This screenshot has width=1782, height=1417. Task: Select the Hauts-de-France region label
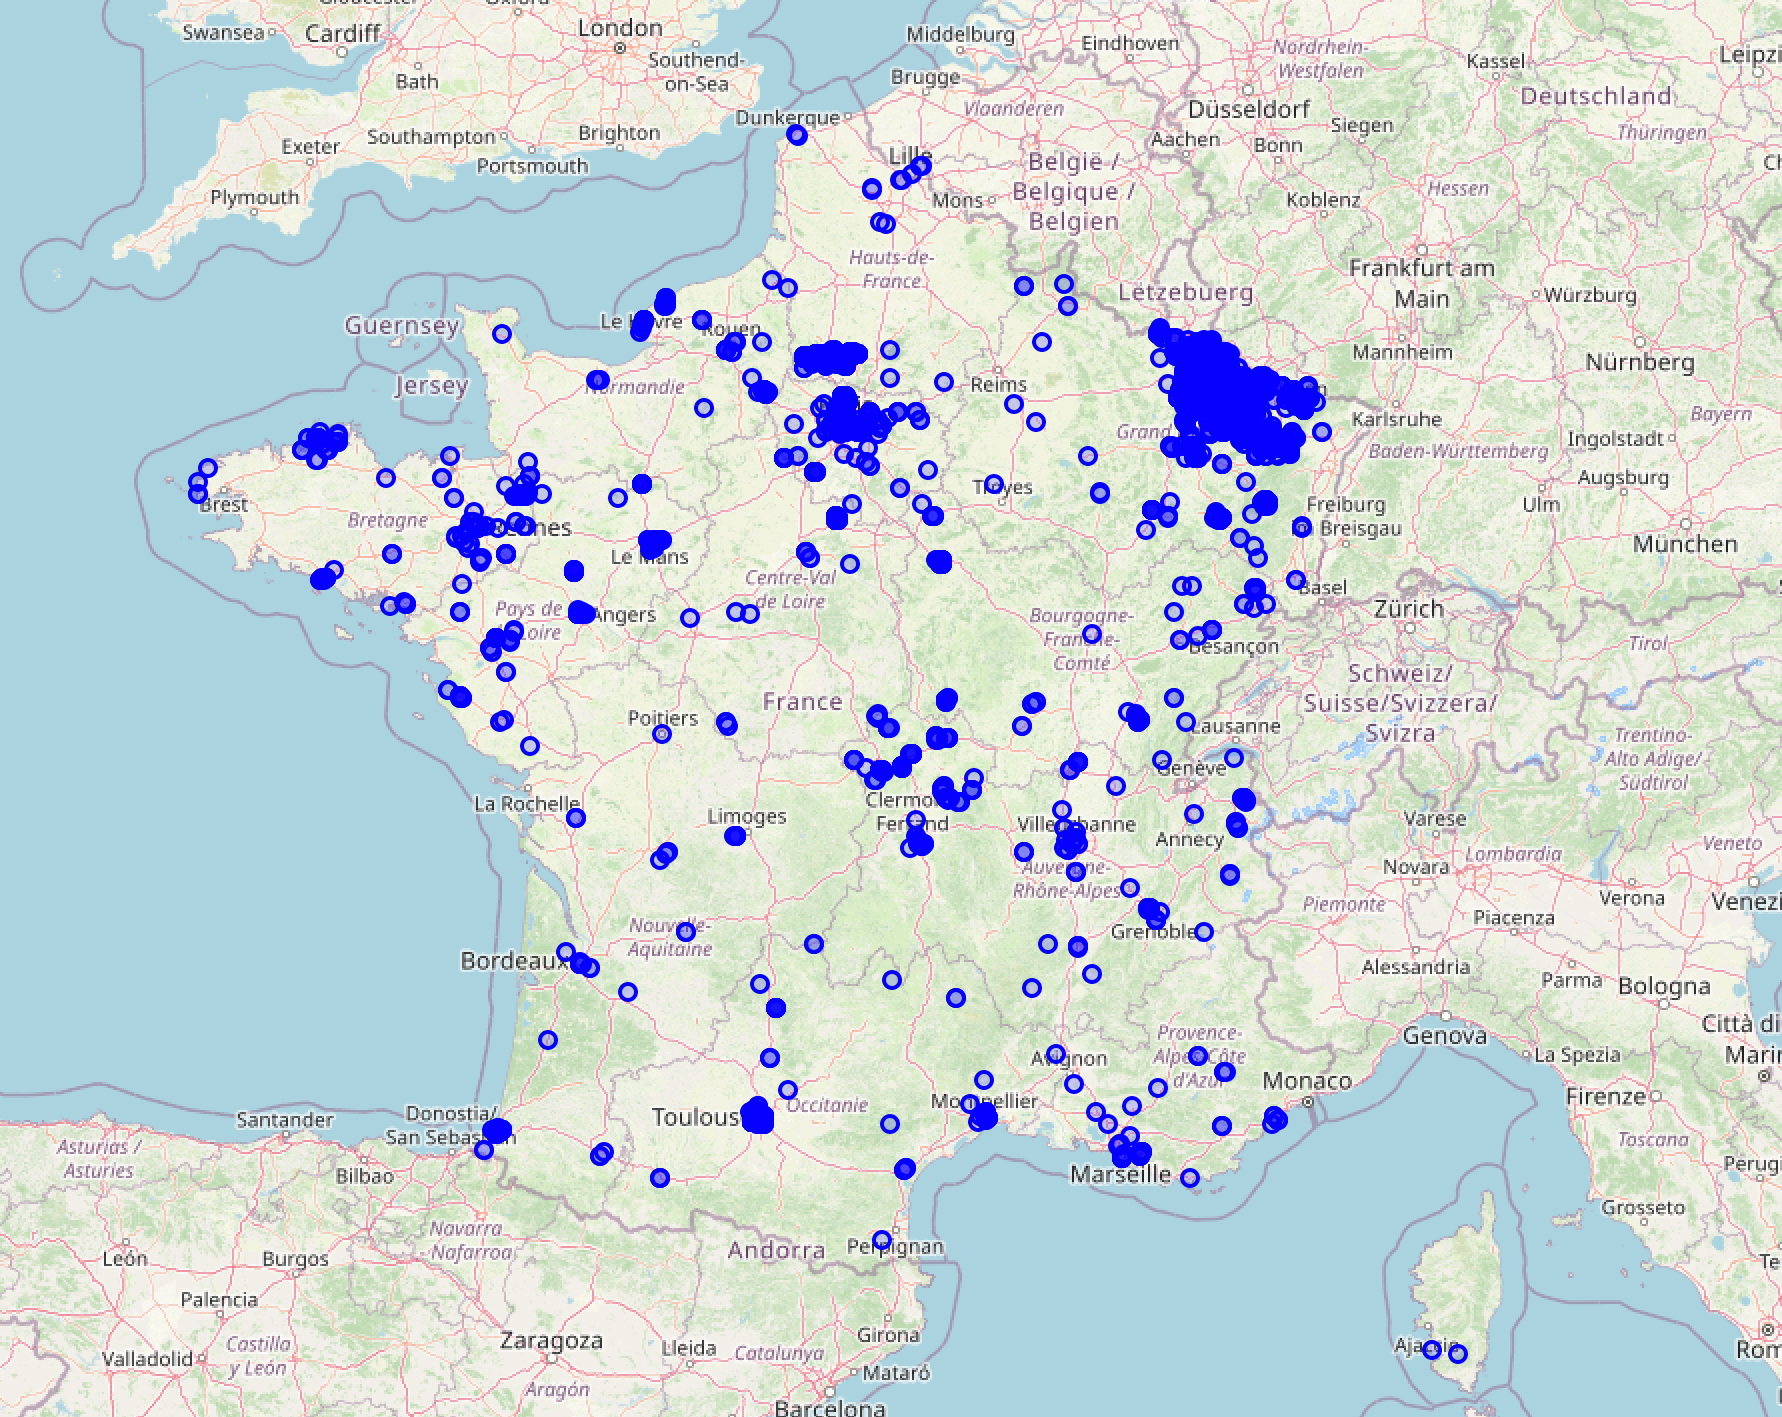point(891,269)
